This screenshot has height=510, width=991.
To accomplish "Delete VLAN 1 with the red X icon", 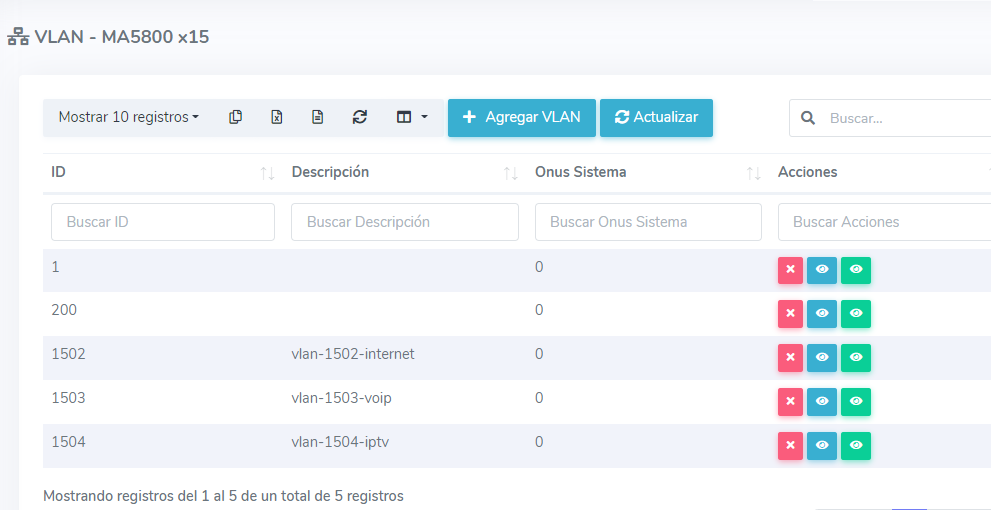I will pyautogui.click(x=790, y=270).
